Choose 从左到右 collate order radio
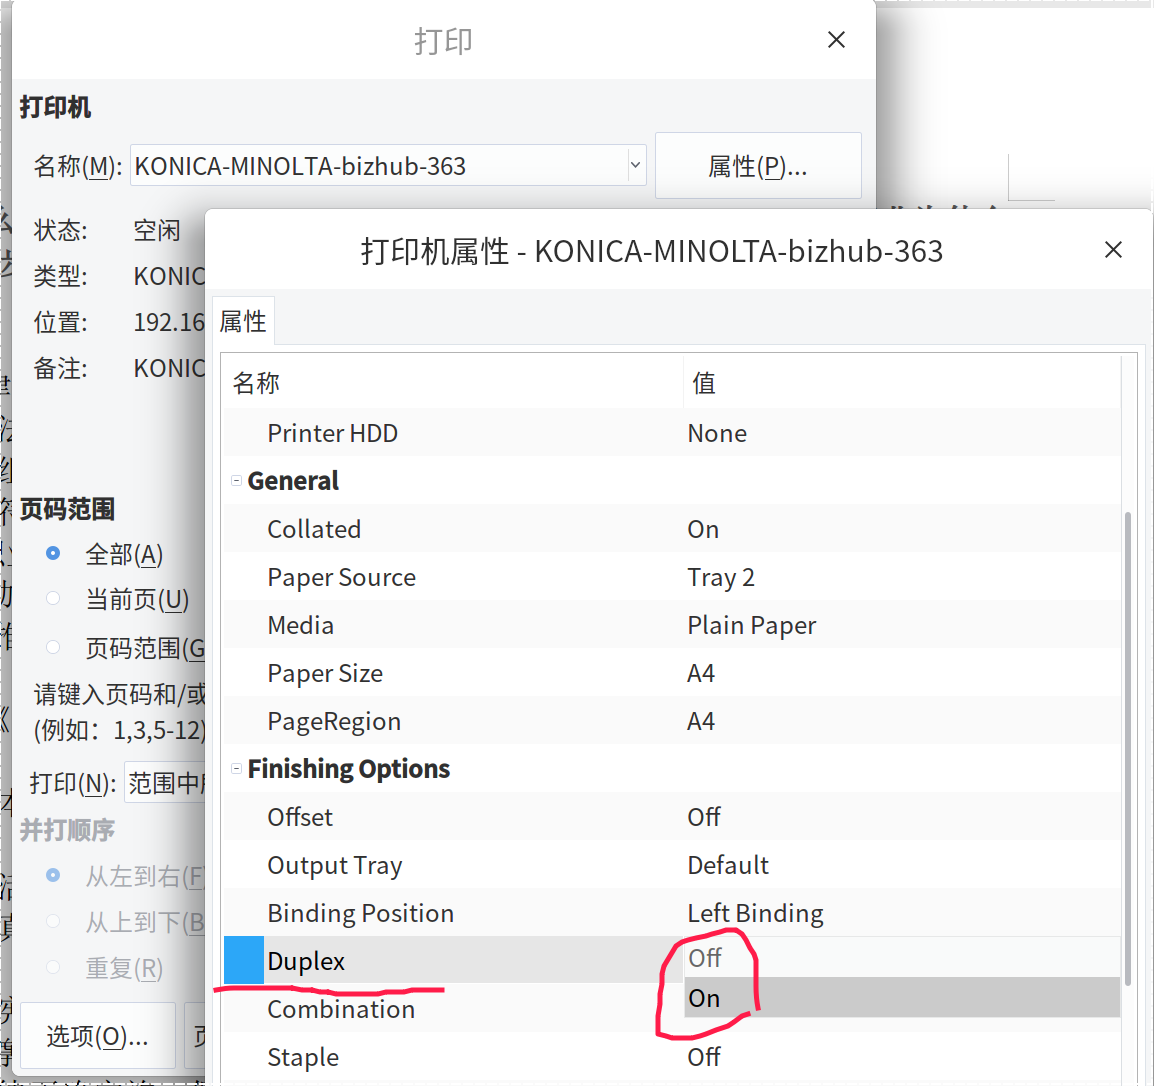This screenshot has width=1154, height=1086. pyautogui.click(x=53, y=876)
